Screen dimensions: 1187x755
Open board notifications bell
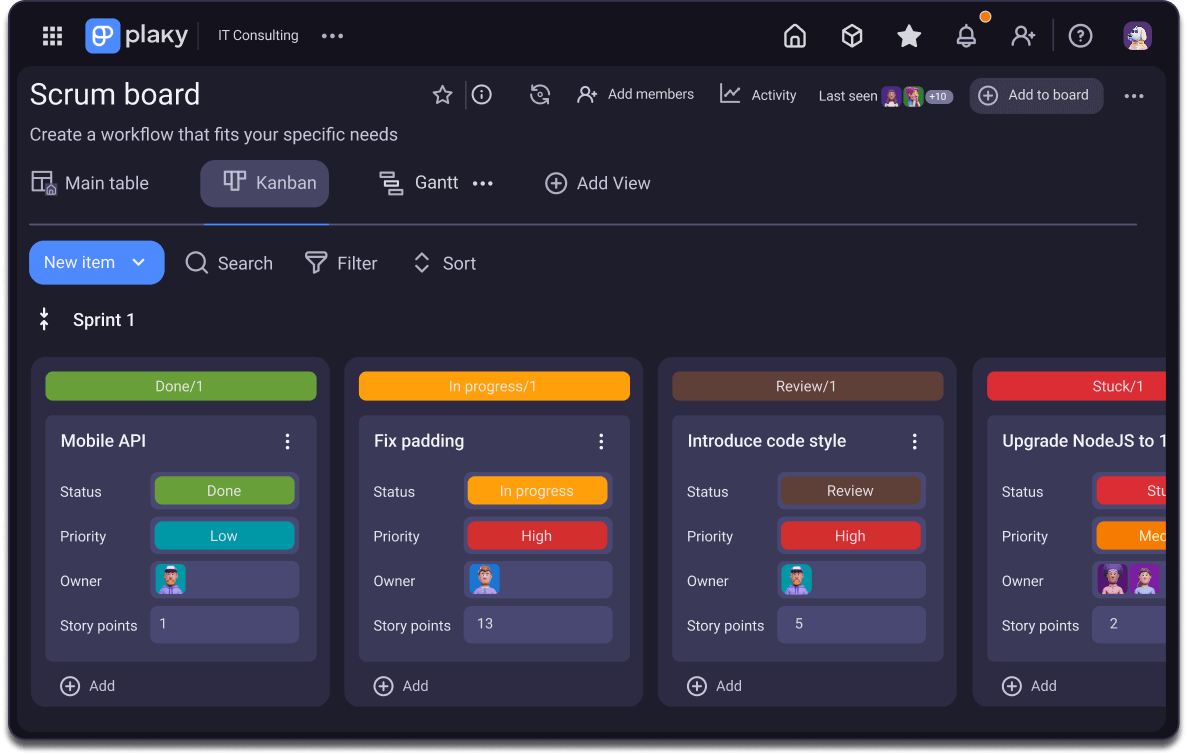tap(966, 35)
